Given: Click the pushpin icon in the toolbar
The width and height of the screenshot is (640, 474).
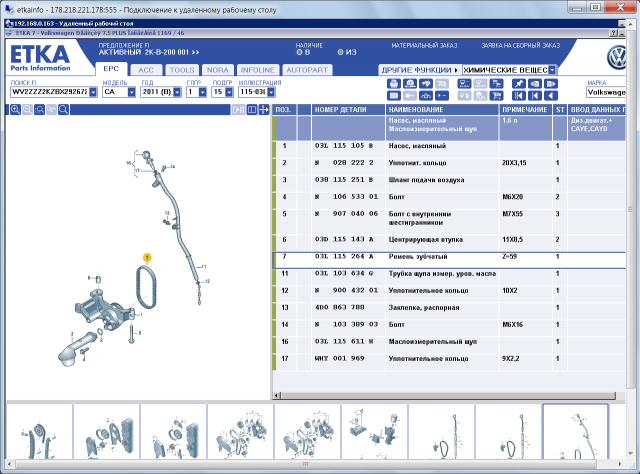Looking at the screenshot, I should click(x=519, y=84).
